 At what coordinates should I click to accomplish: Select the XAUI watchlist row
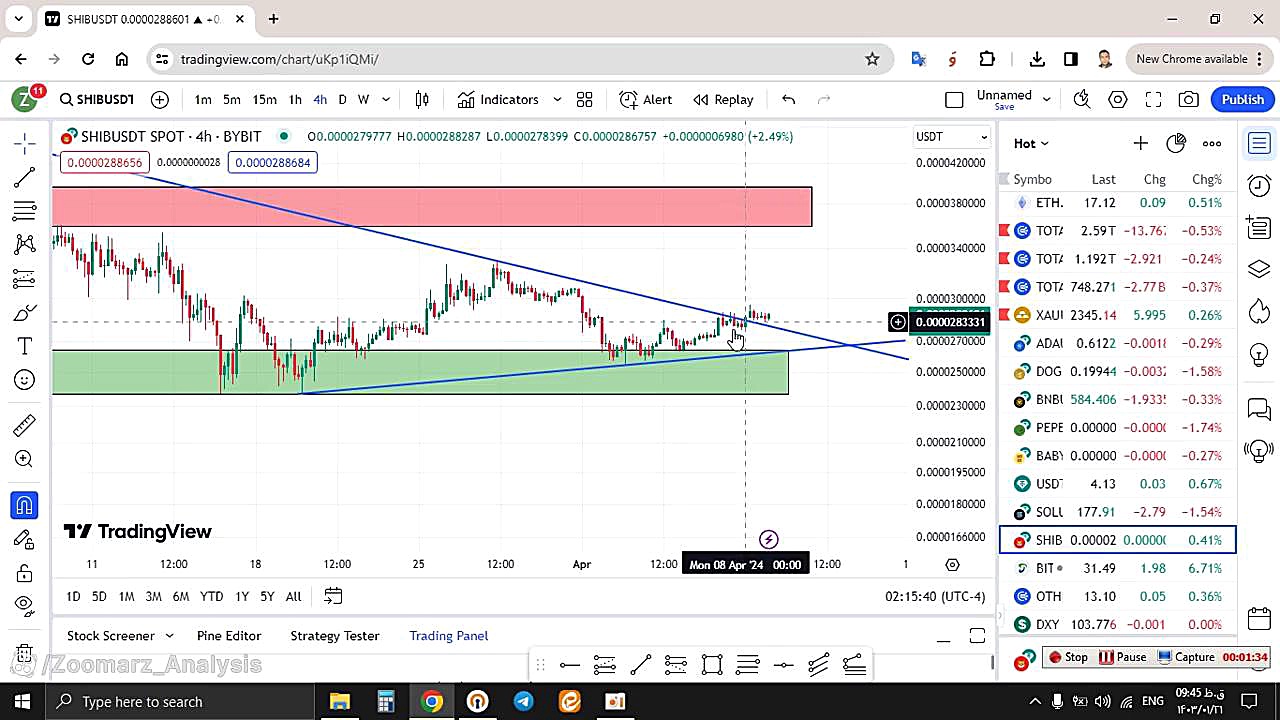coord(1118,315)
